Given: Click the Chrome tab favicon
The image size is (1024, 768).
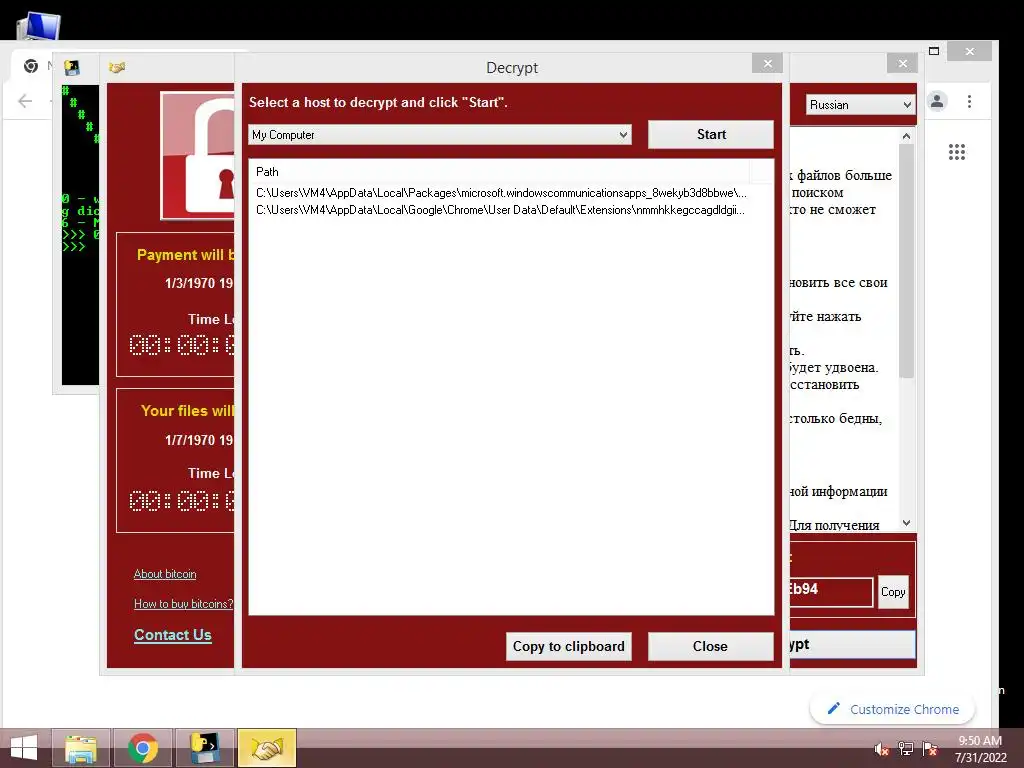Looking at the screenshot, I should pyautogui.click(x=31, y=66).
